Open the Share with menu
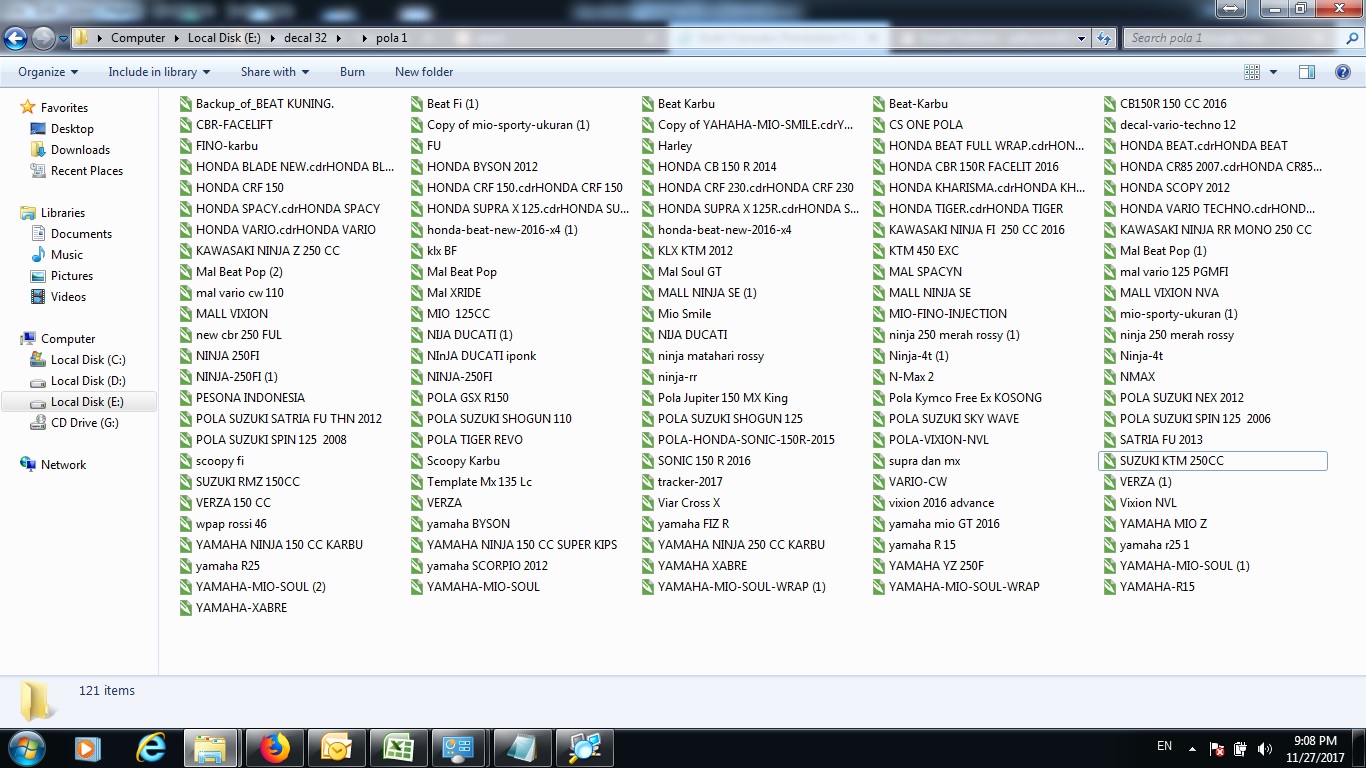 (275, 72)
